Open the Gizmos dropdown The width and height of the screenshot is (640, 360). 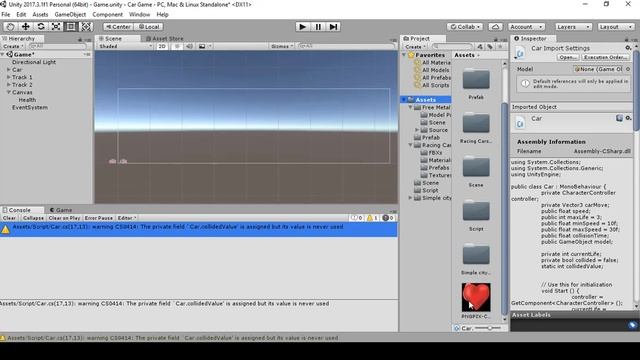tap(282, 46)
